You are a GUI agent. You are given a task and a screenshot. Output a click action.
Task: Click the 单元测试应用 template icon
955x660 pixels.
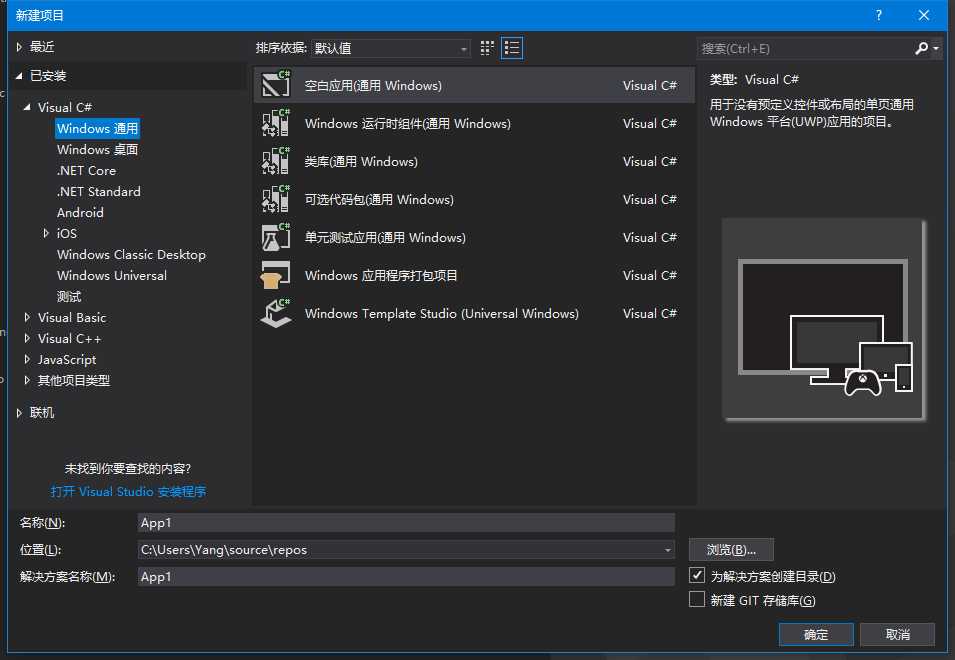click(x=276, y=237)
